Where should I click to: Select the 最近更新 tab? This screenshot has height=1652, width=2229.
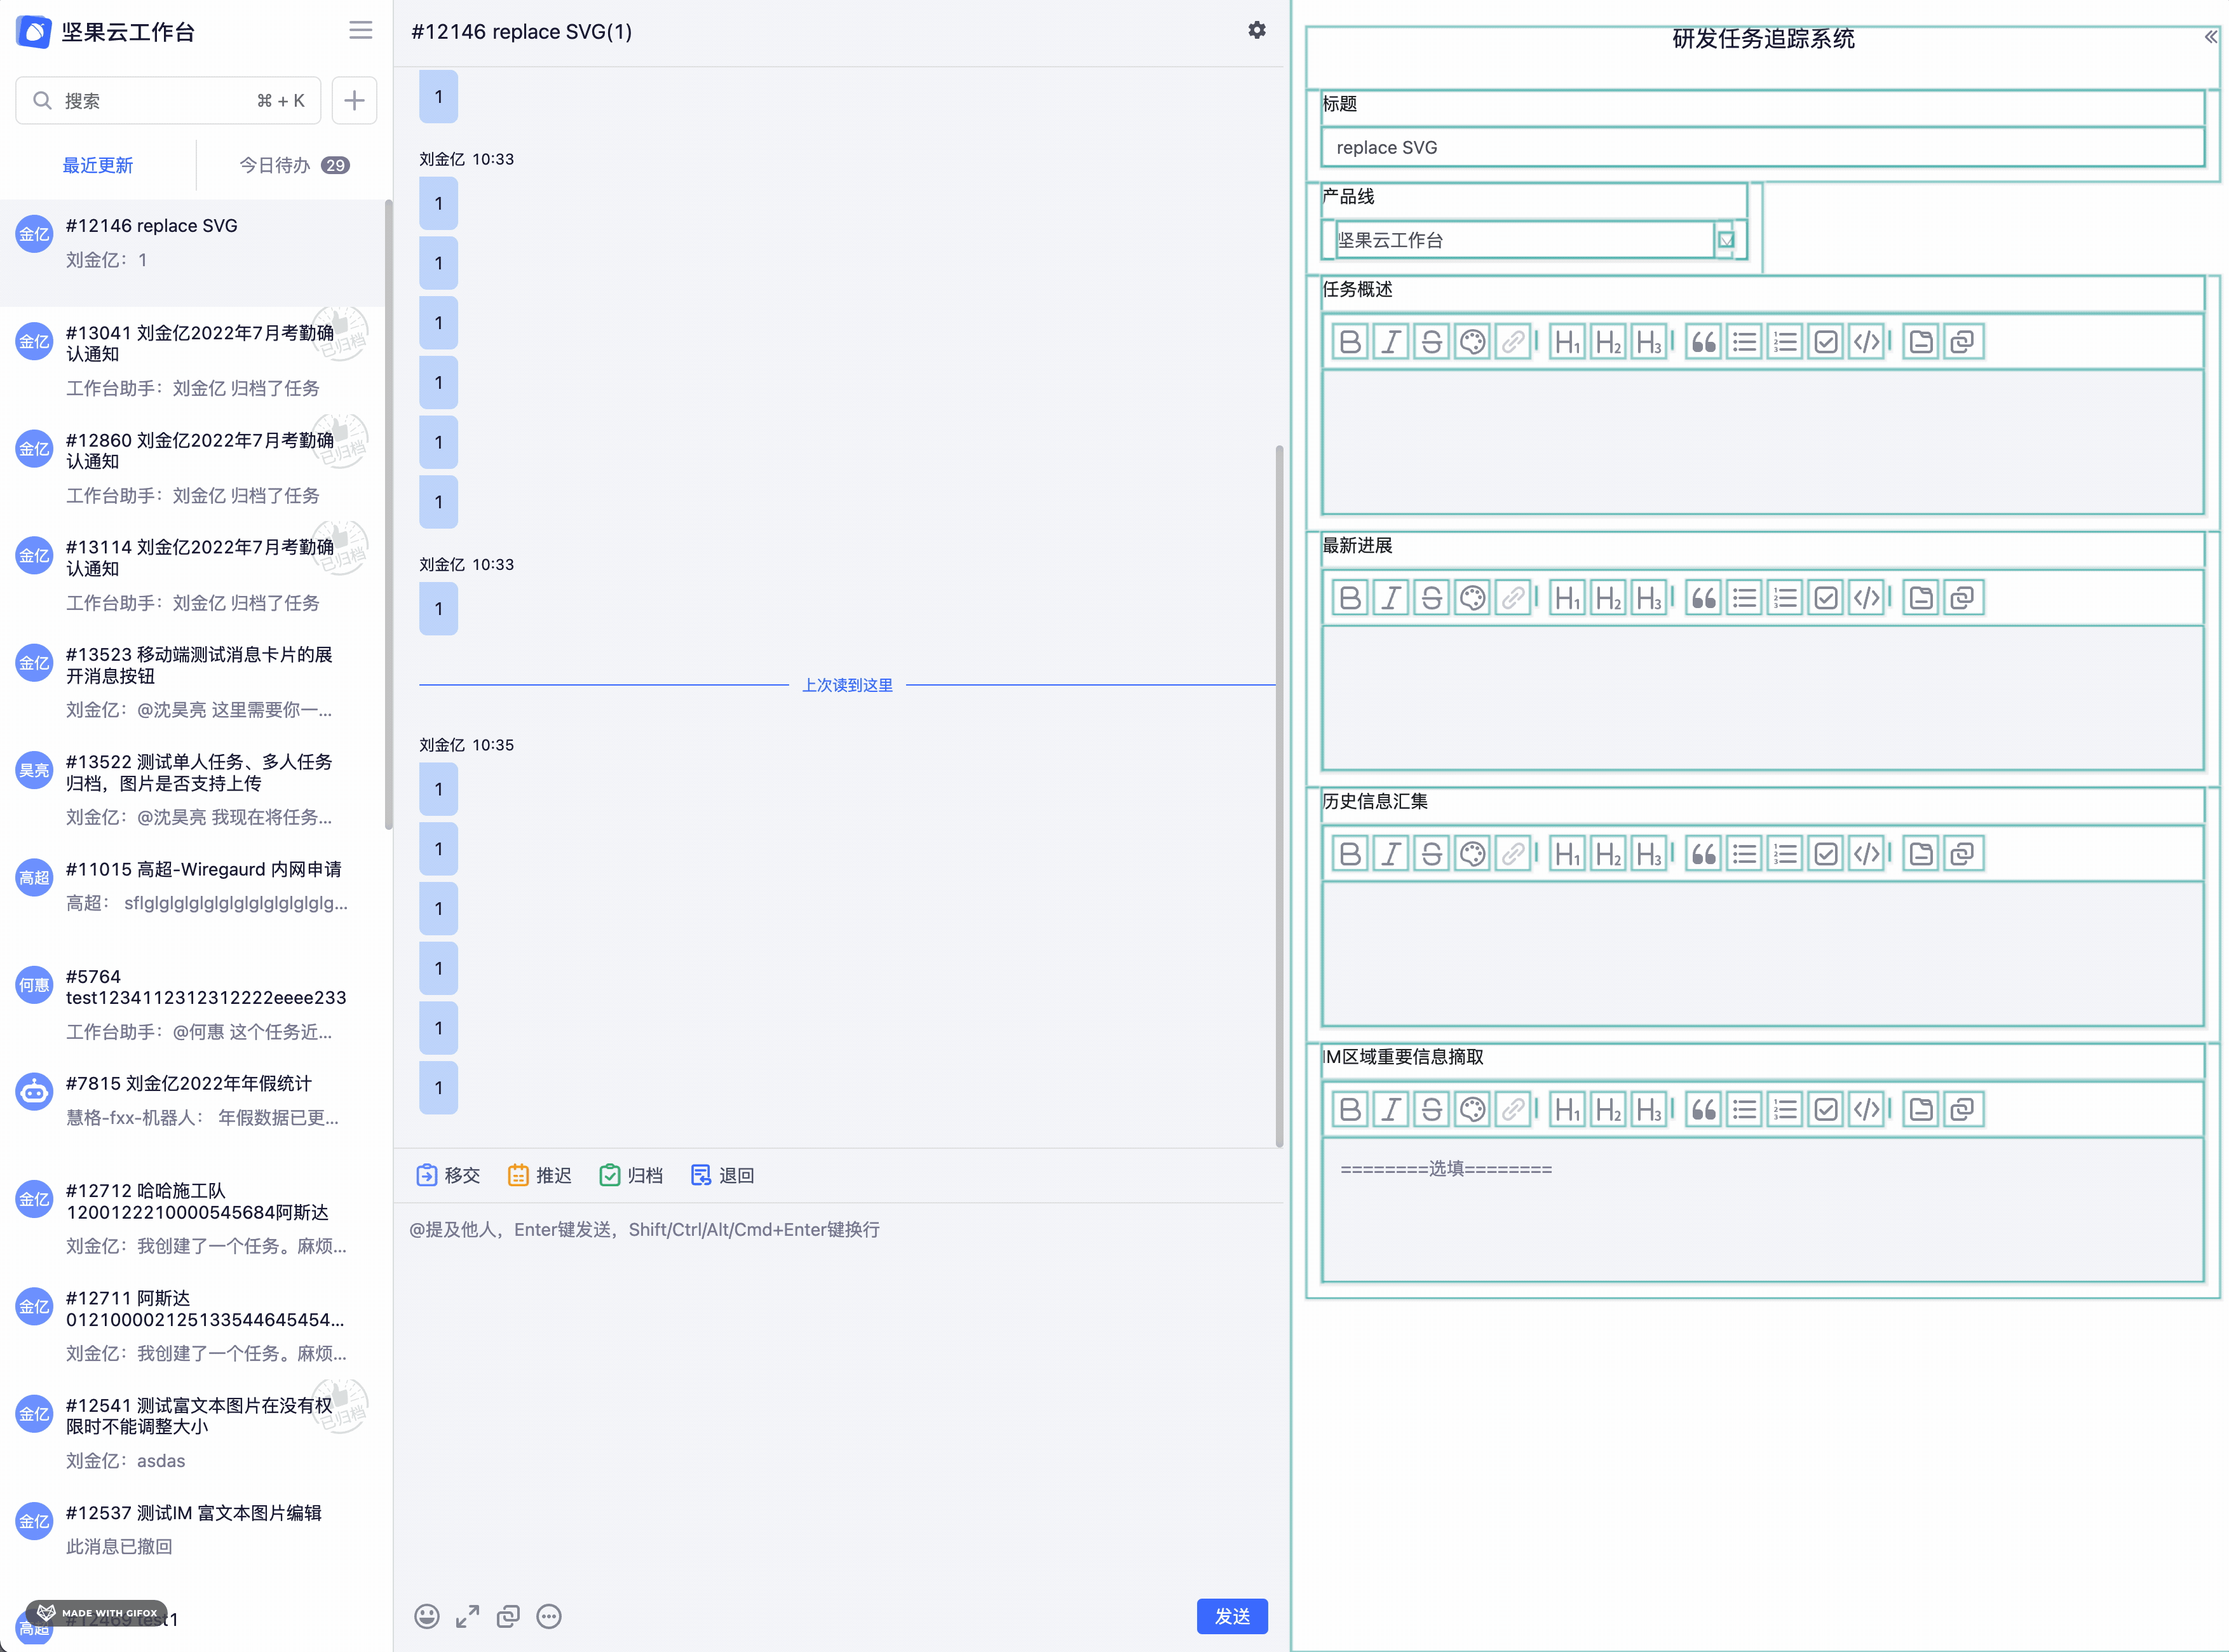coord(98,165)
